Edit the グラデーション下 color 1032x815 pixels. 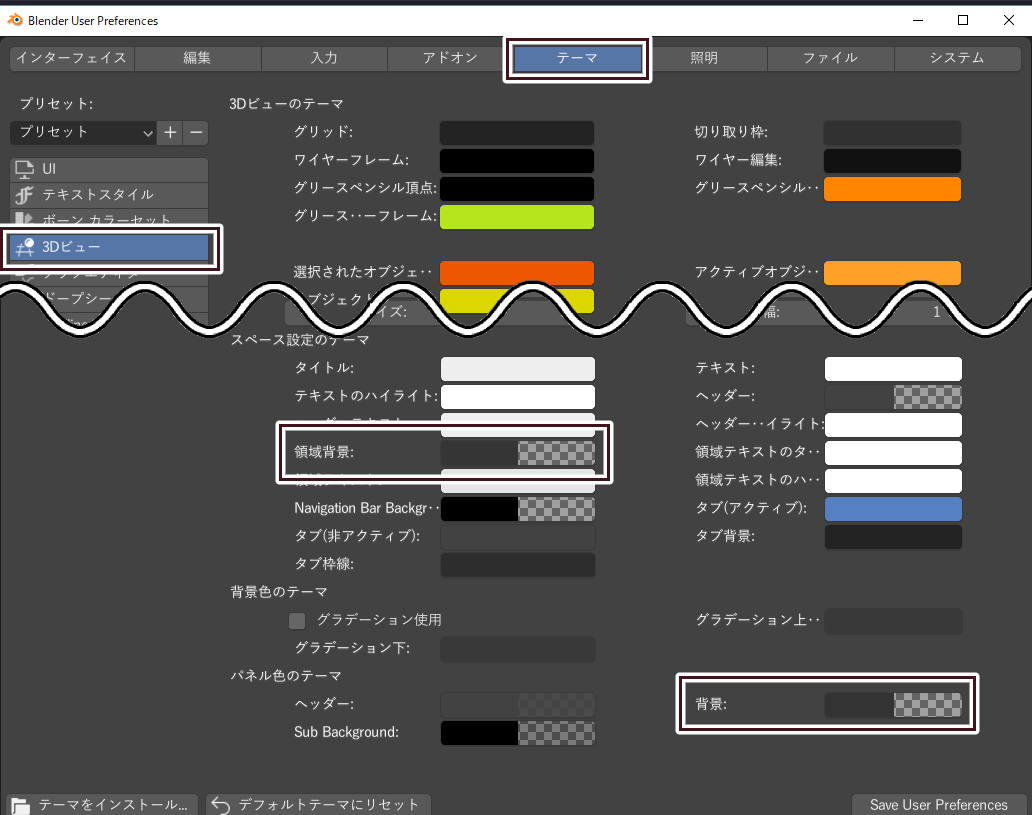click(517, 648)
